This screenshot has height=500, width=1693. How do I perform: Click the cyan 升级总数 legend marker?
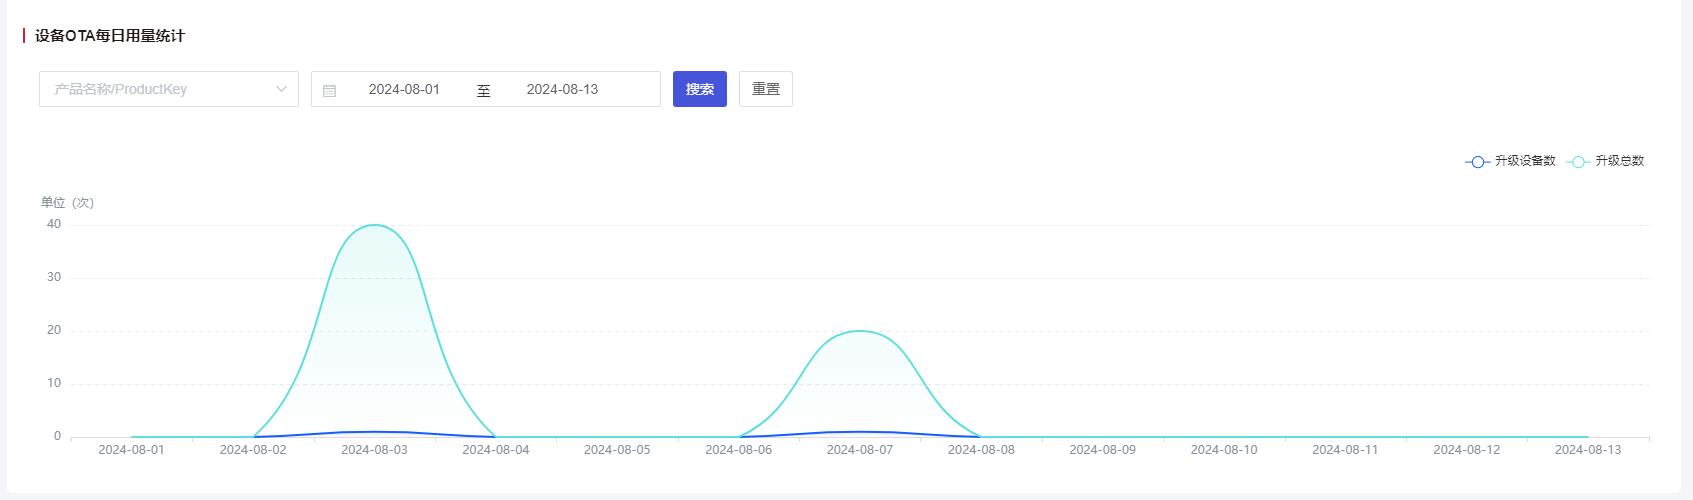click(x=1578, y=162)
